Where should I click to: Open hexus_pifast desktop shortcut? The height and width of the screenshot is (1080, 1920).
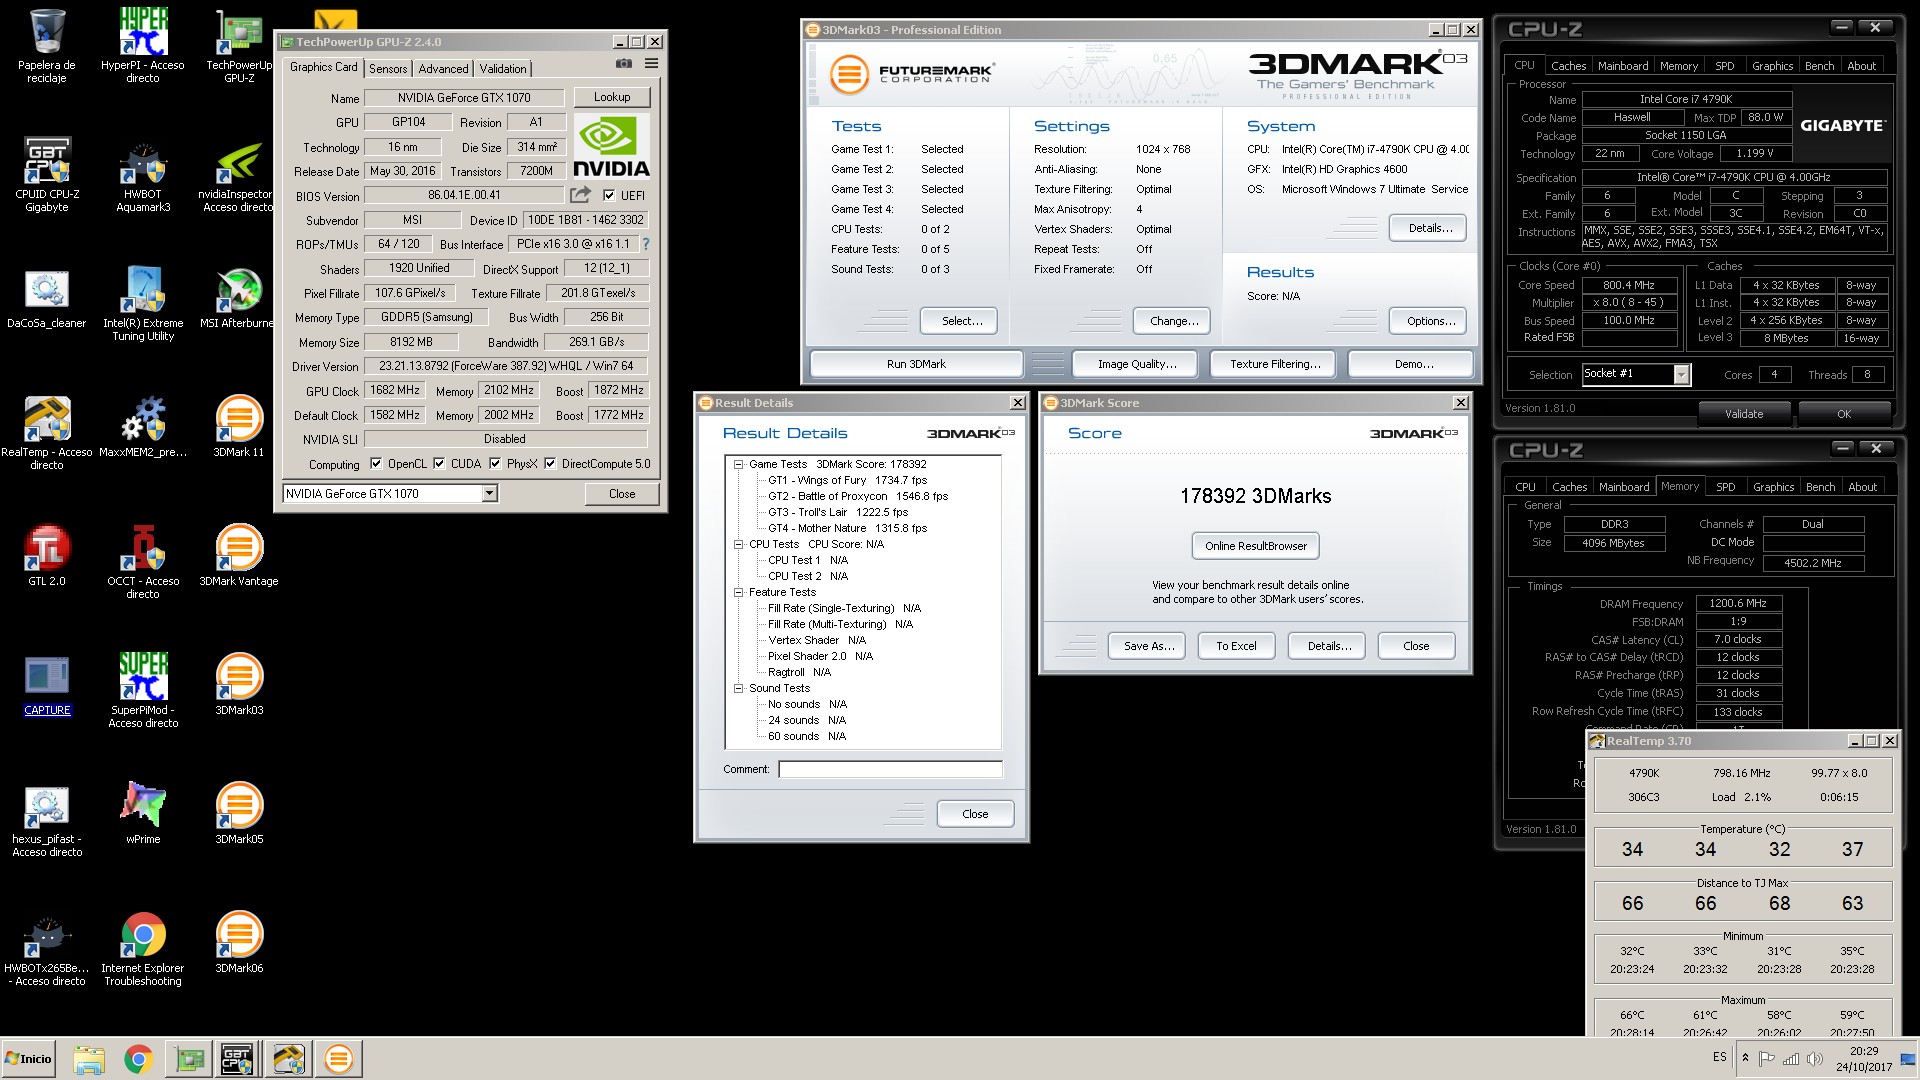click(46, 819)
